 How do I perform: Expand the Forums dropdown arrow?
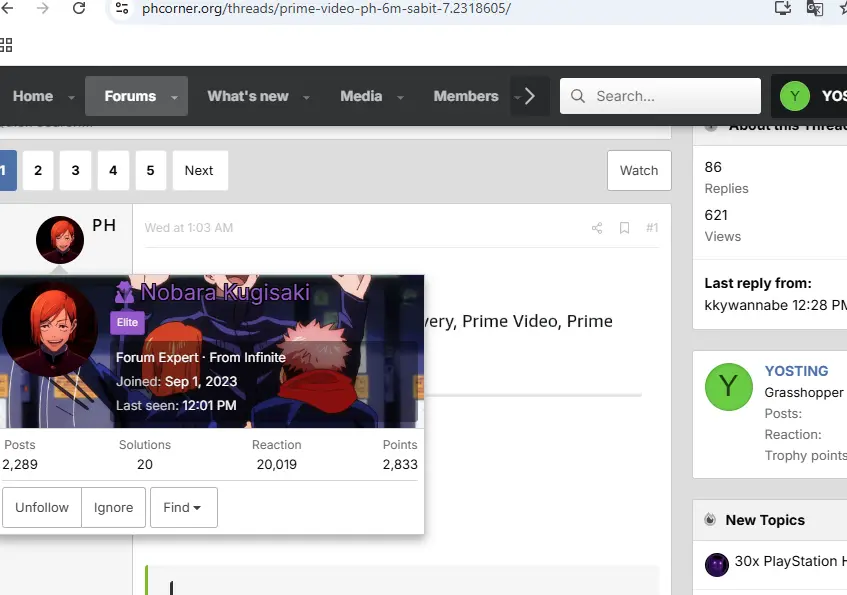pos(174,98)
